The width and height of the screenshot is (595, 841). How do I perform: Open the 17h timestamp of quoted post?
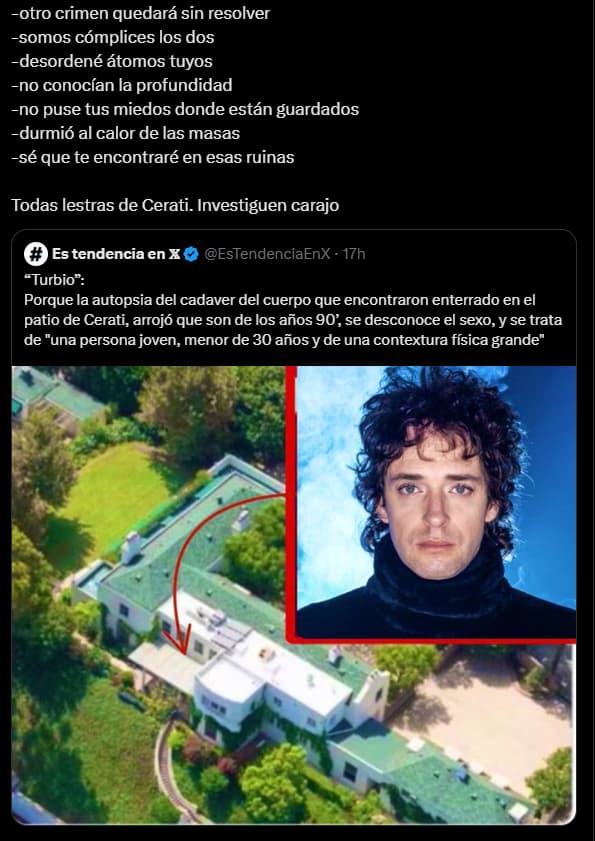pyautogui.click(x=354, y=254)
